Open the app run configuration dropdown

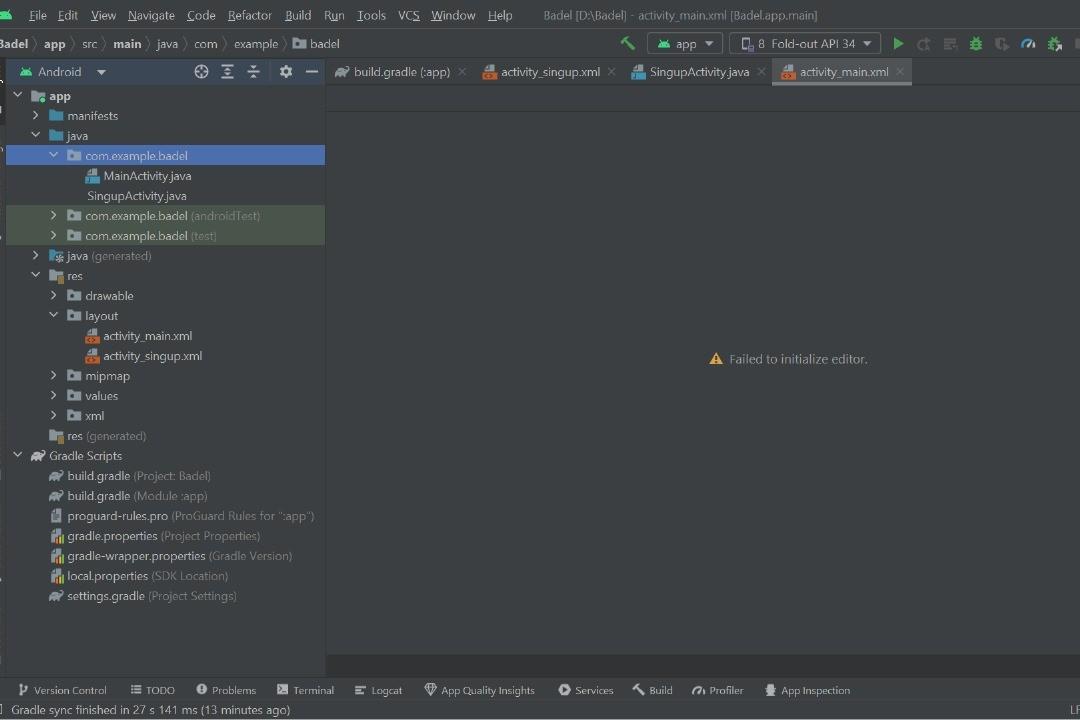click(685, 43)
